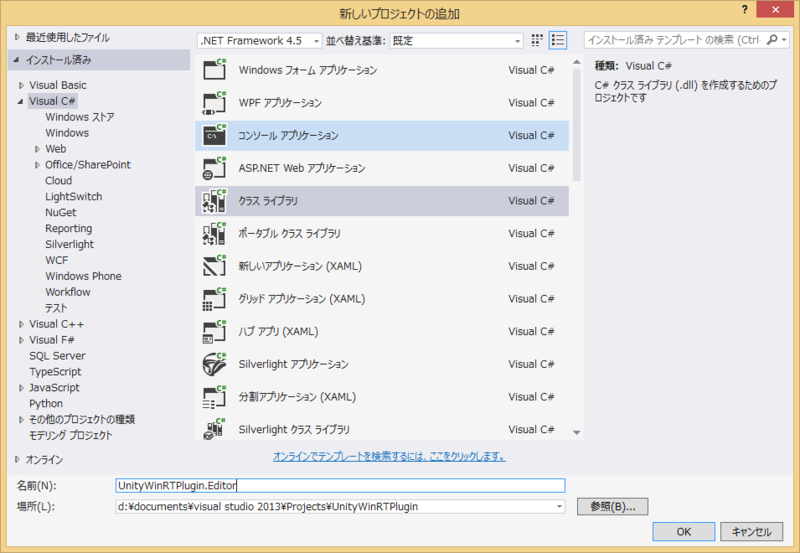The height and width of the screenshot is (553, 800).
Task: Open the help question mark button
Action: tap(745, 10)
